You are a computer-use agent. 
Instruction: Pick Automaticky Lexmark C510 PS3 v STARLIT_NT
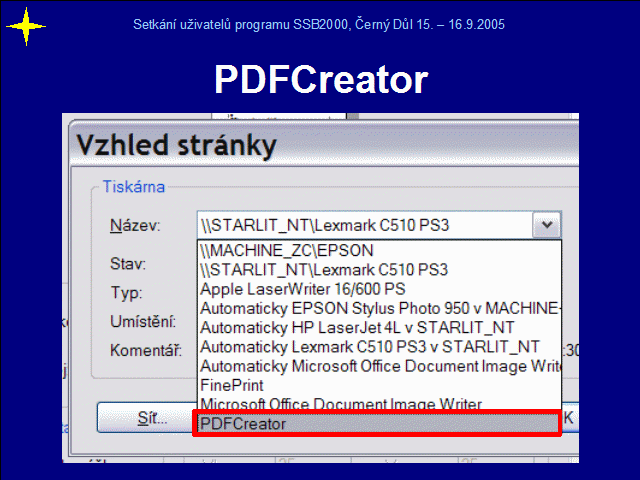[379, 347]
